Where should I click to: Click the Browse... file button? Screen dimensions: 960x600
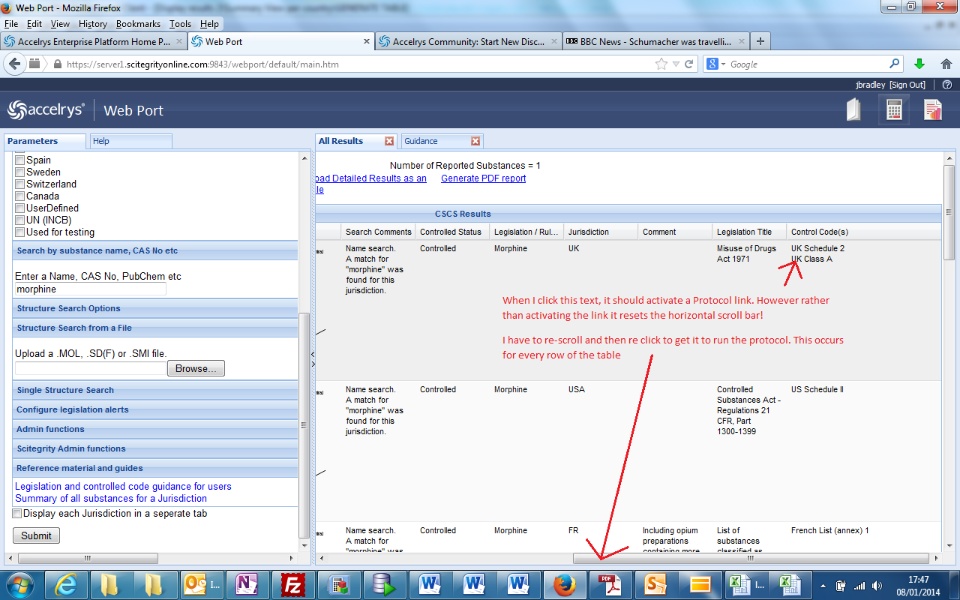(x=195, y=369)
